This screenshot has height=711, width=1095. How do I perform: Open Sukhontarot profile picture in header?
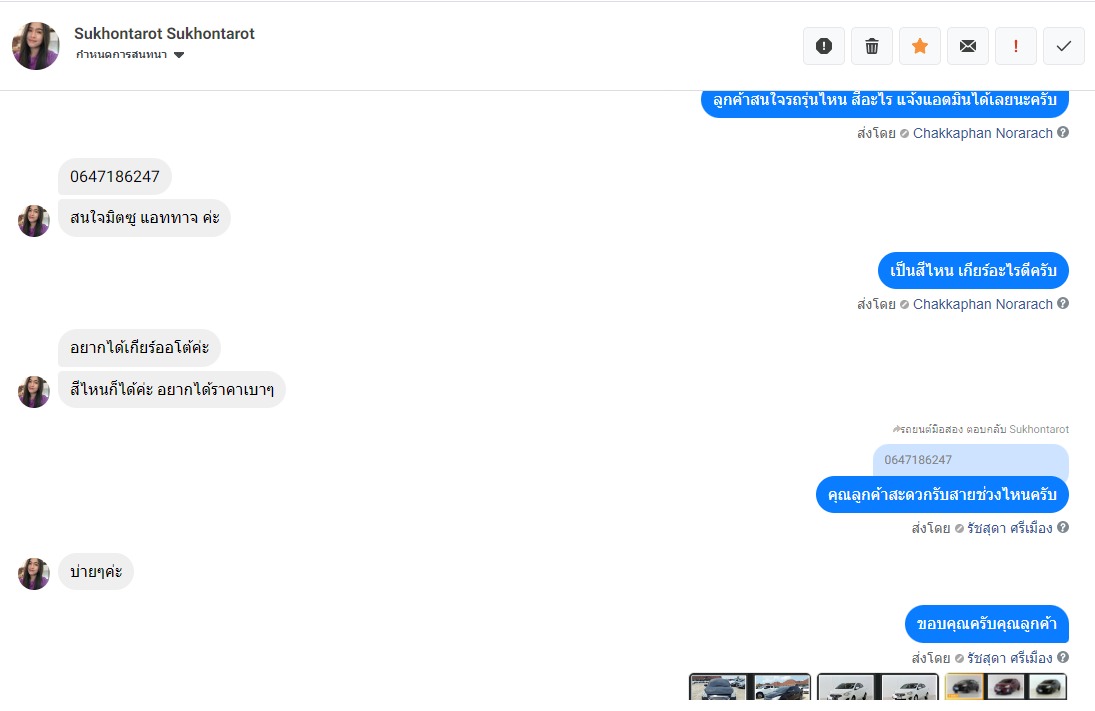tap(36, 46)
